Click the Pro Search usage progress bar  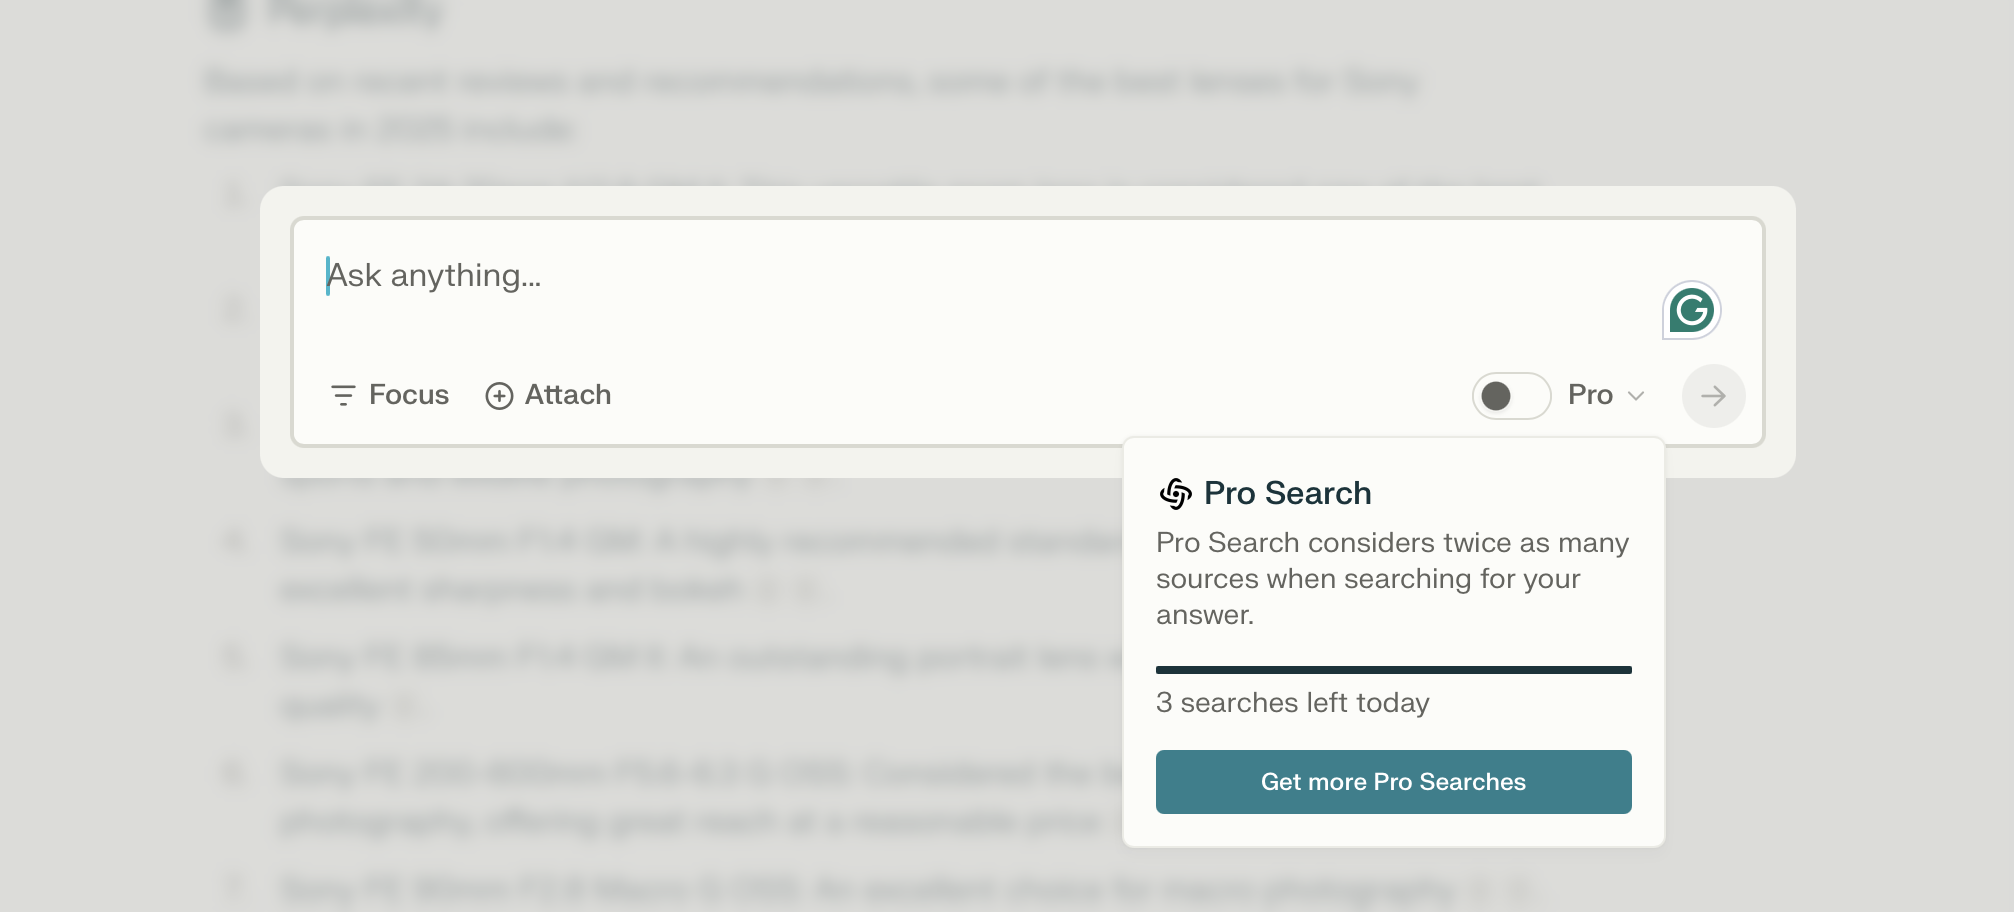(1393, 670)
